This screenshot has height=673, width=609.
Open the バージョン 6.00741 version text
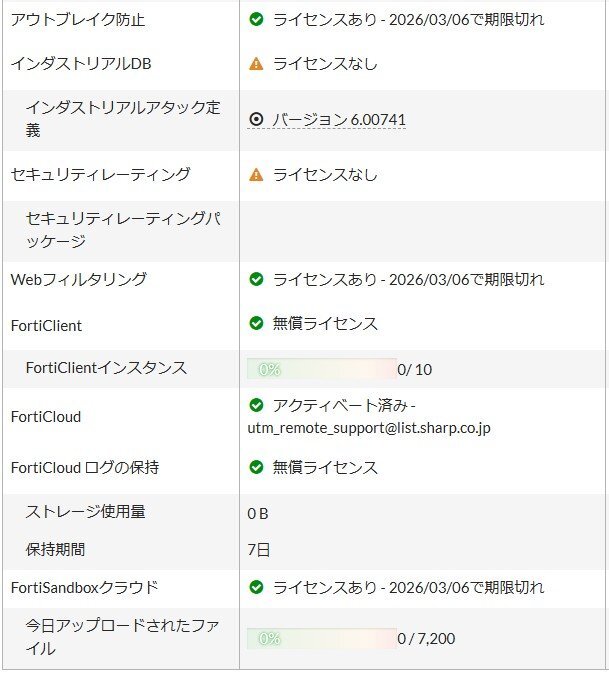pos(339,119)
